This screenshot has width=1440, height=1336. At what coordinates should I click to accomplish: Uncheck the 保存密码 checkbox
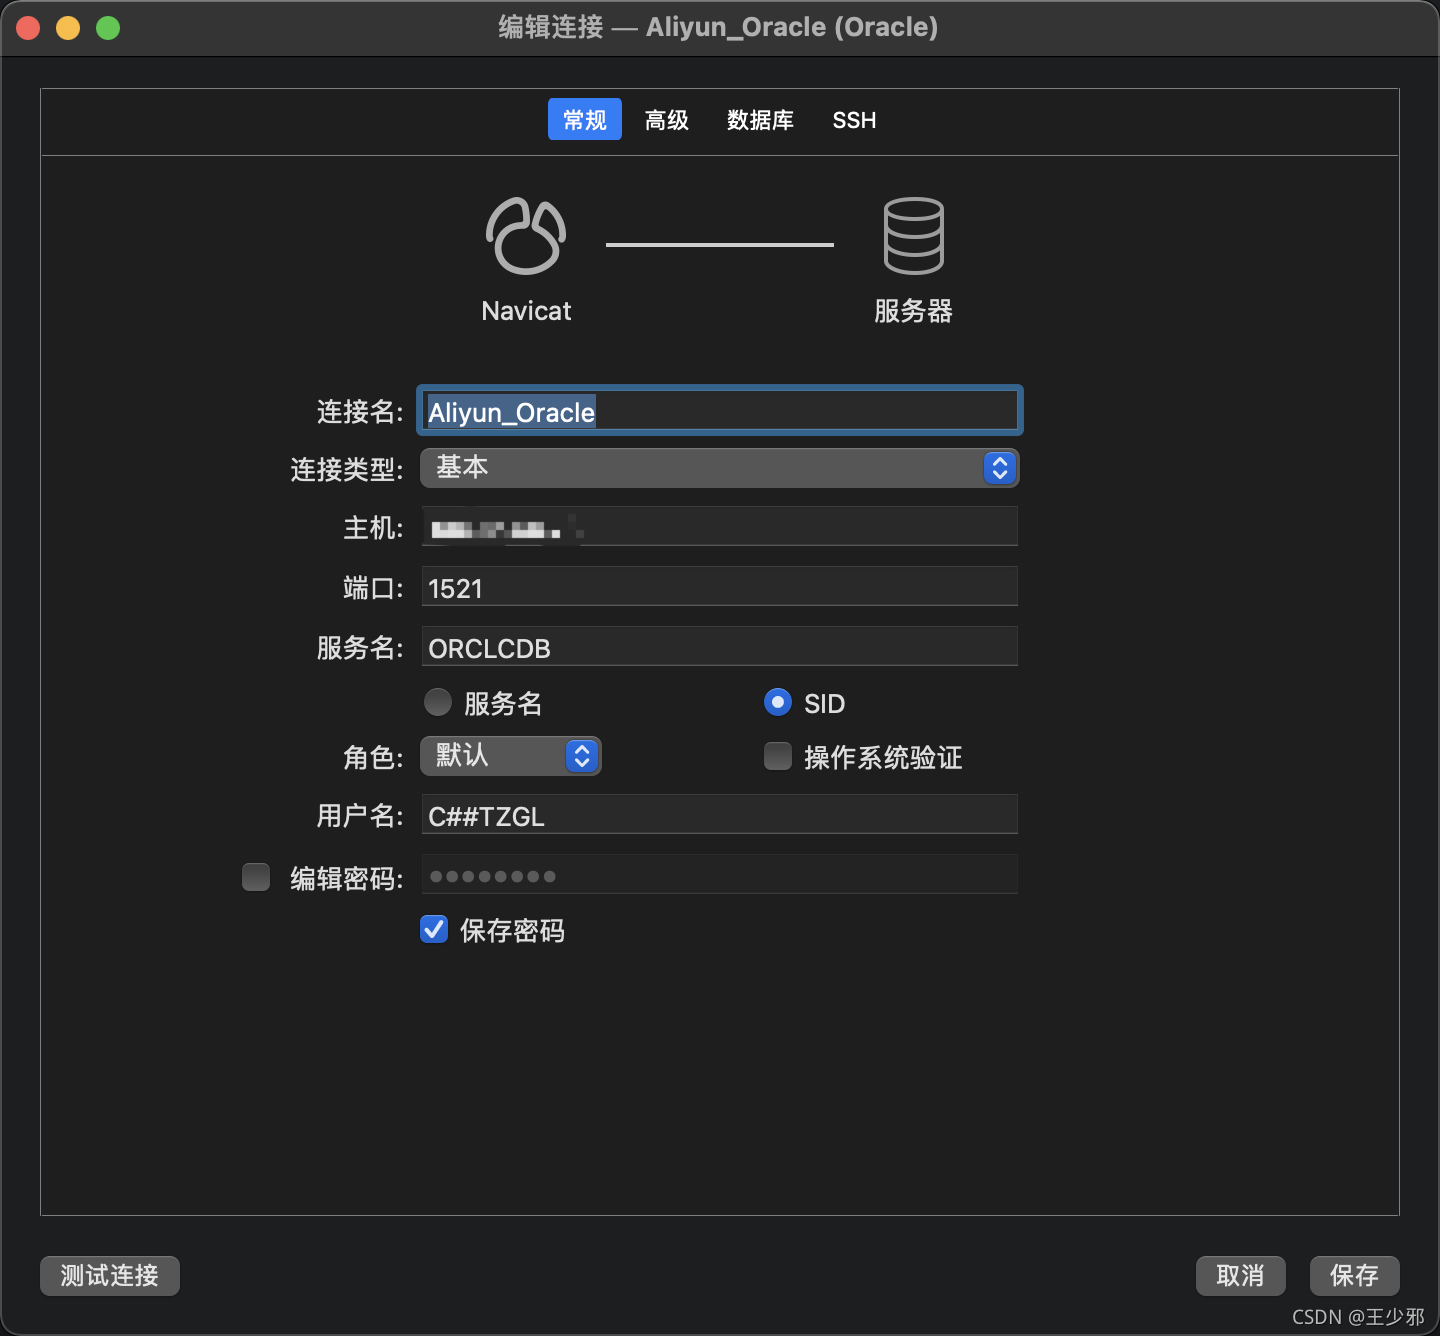[x=434, y=930]
